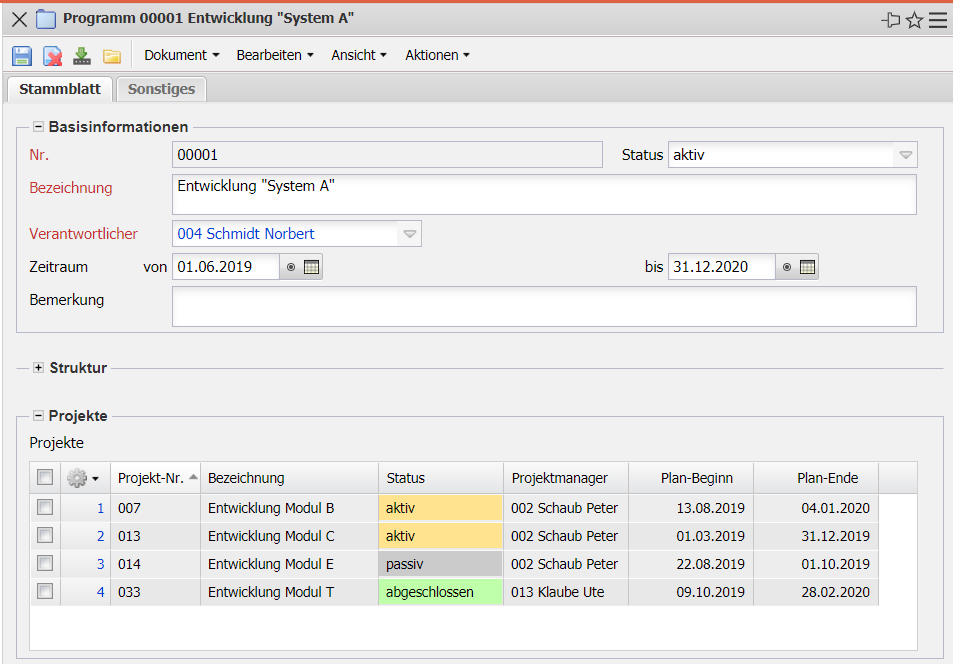Viewport: 953px width, 664px height.
Task: Click the green download arrow icon
Action: pyautogui.click(x=82, y=56)
